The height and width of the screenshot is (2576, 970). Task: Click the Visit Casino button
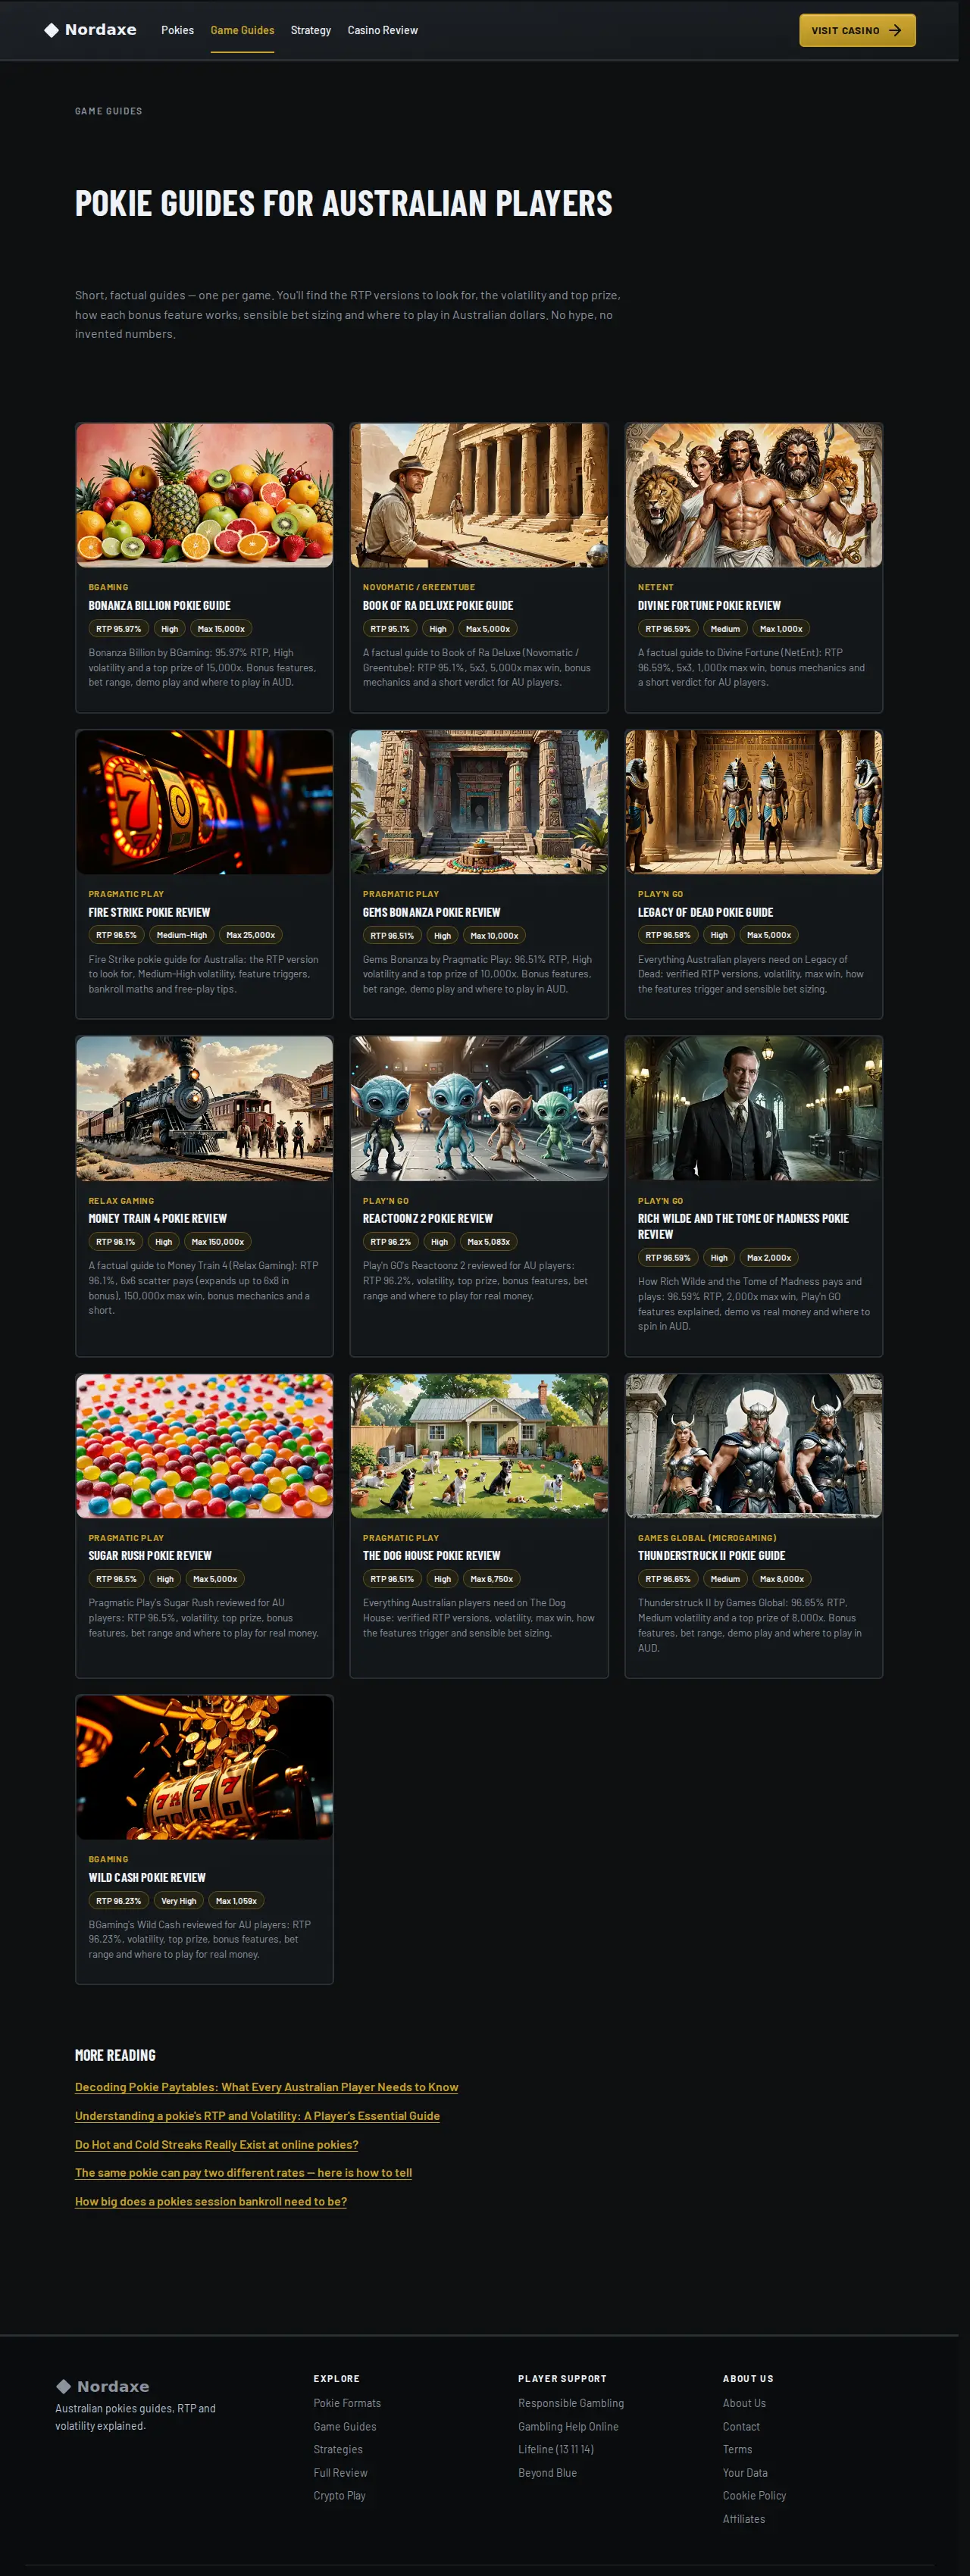click(x=857, y=30)
